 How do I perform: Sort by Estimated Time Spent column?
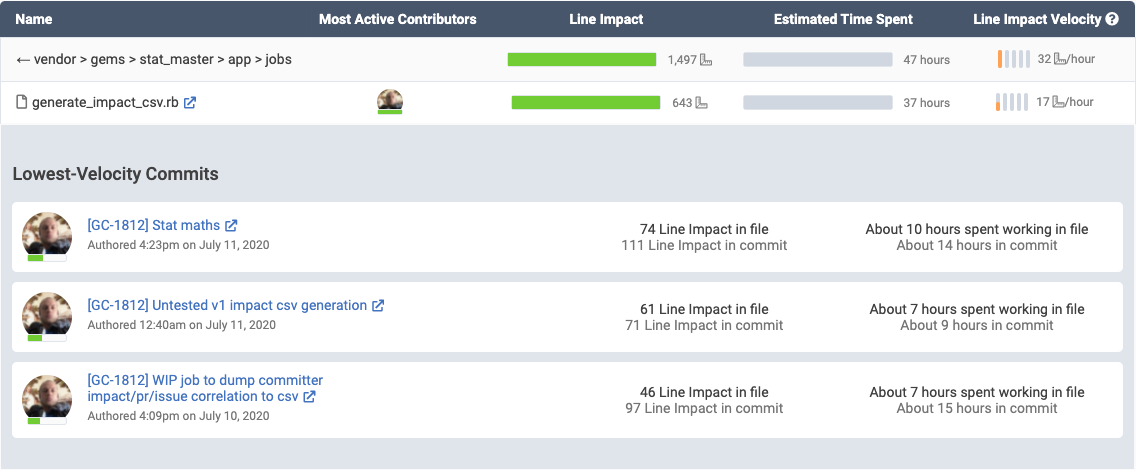[843, 19]
